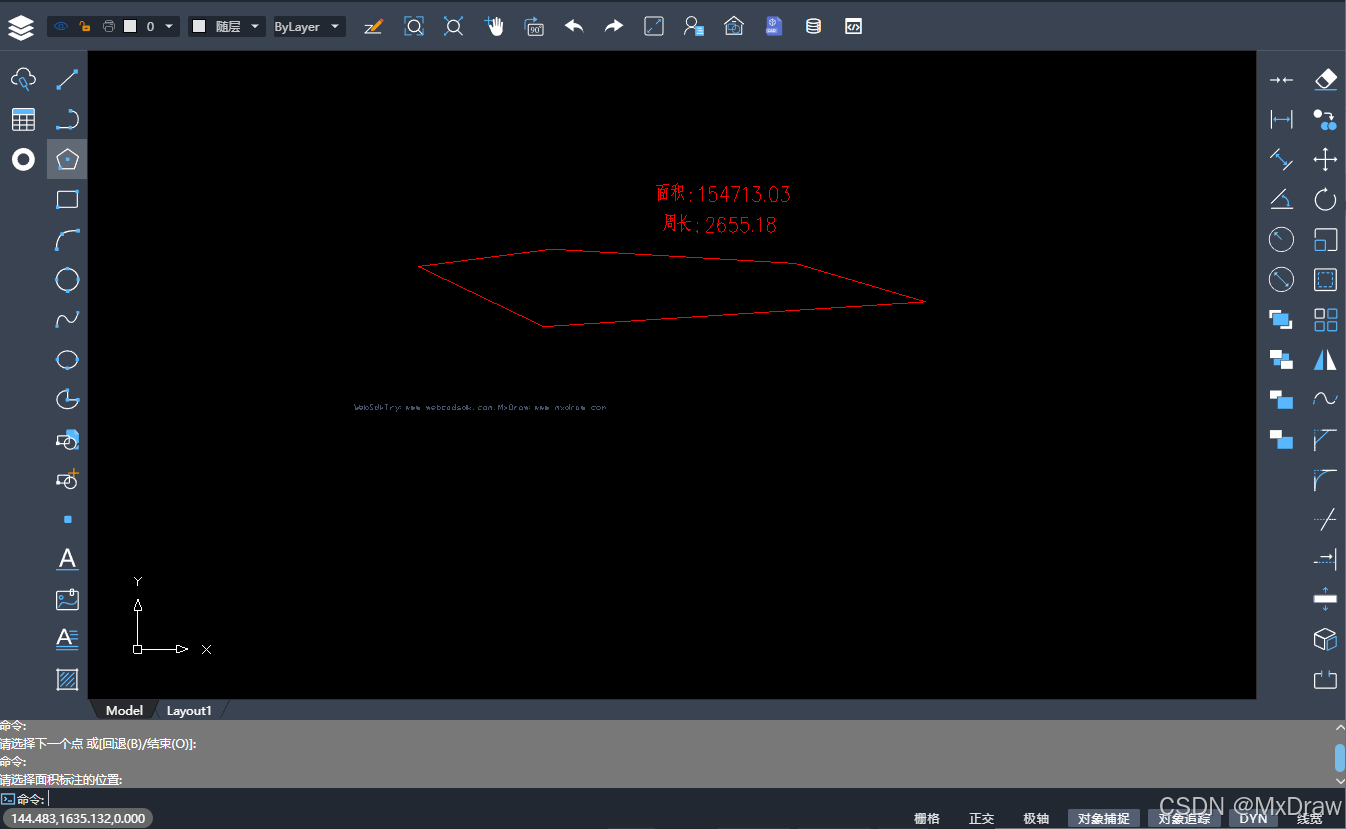Click the pencil line-edit icon in toolbar
The height and width of the screenshot is (829, 1346).
[373, 27]
